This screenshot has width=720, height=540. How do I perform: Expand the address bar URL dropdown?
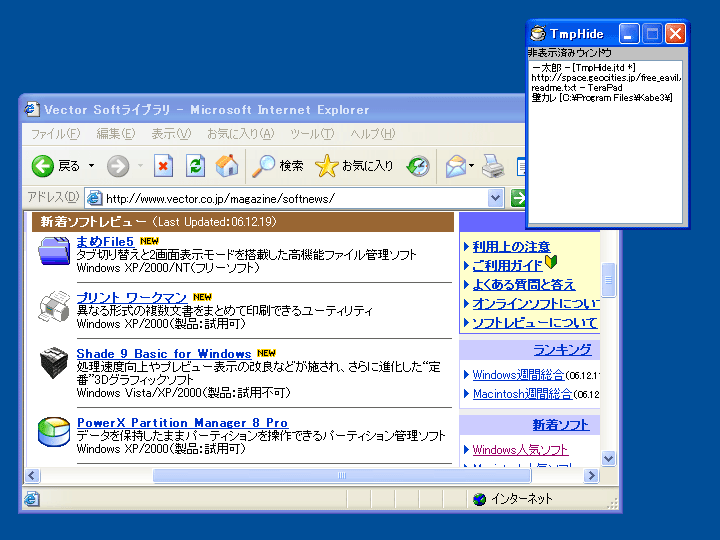click(495, 198)
